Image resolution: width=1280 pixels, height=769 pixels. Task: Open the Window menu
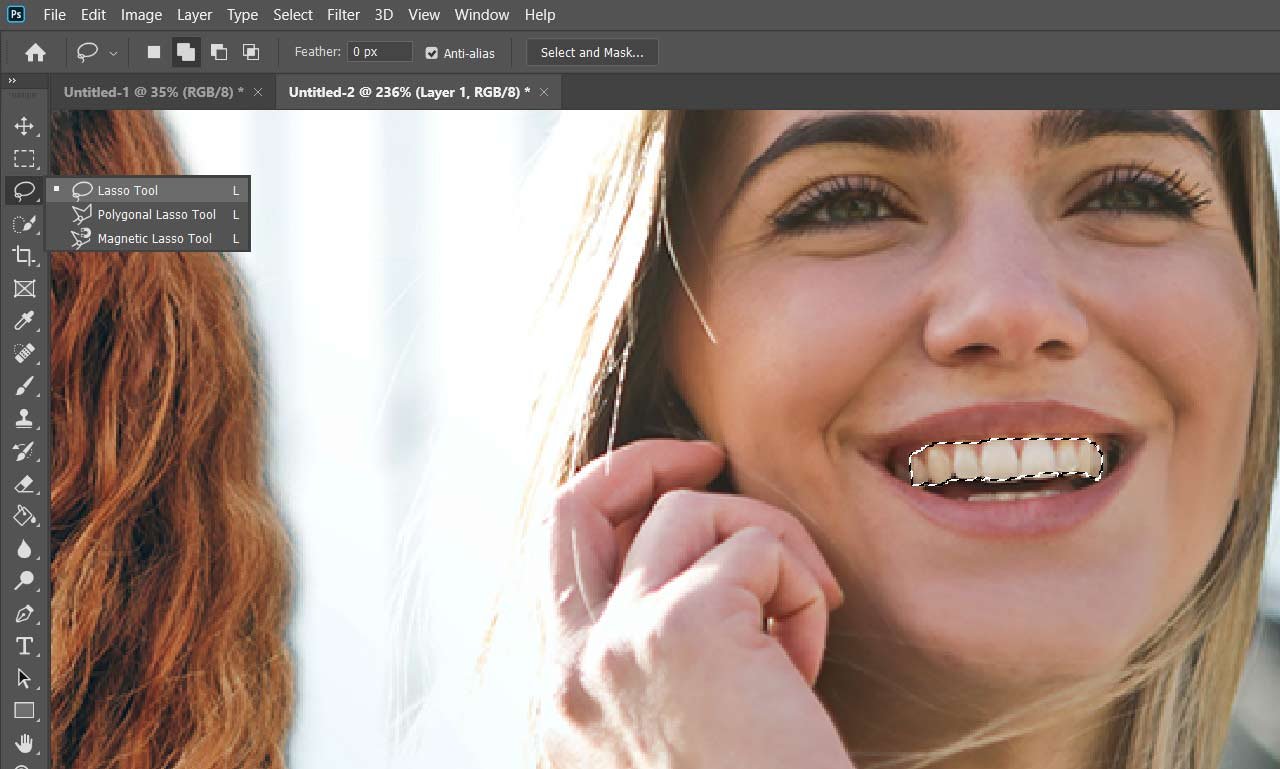coord(482,15)
